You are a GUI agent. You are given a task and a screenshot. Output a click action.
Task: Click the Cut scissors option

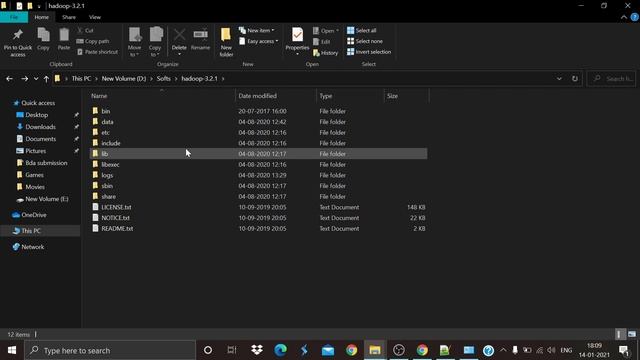point(85,31)
